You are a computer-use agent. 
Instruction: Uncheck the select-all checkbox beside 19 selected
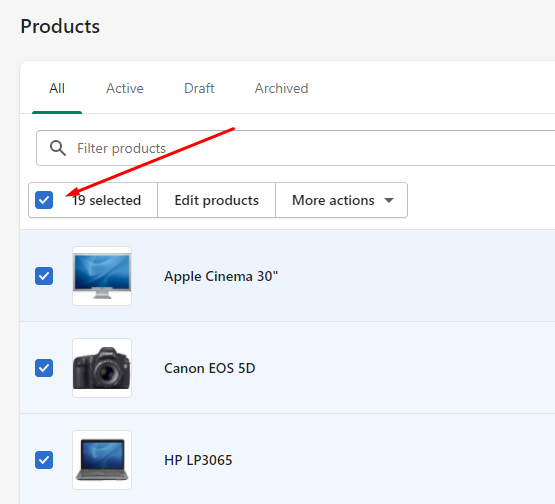pos(44,200)
